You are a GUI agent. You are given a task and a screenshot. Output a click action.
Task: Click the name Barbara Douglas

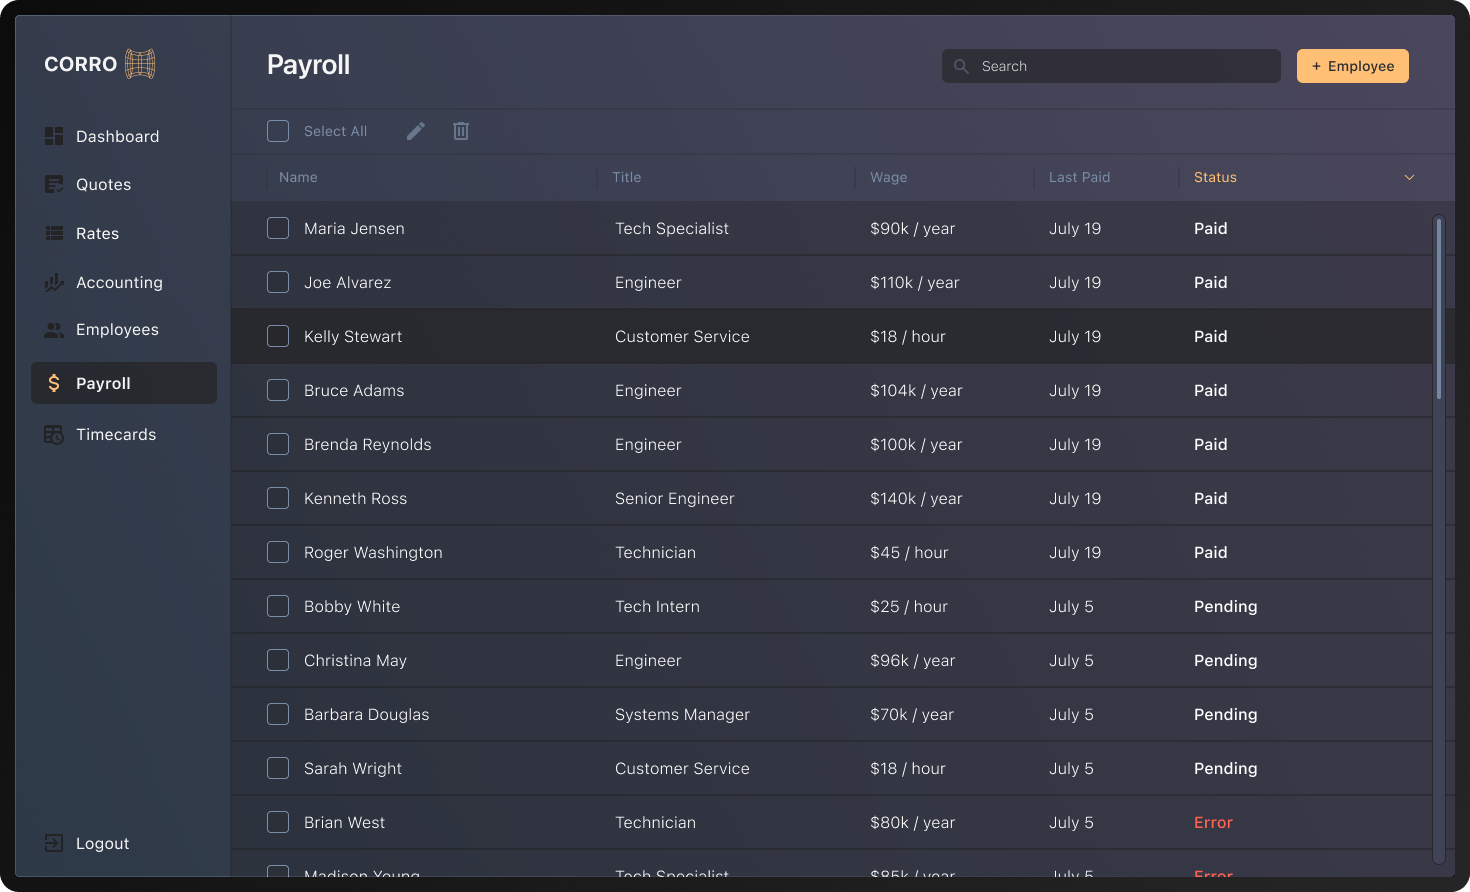coord(366,714)
